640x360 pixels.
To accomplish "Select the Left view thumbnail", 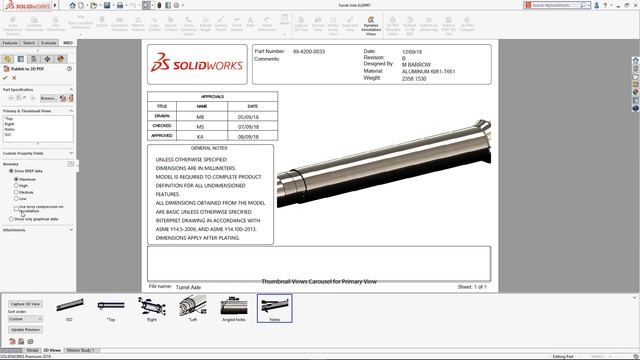I will 193,308.
